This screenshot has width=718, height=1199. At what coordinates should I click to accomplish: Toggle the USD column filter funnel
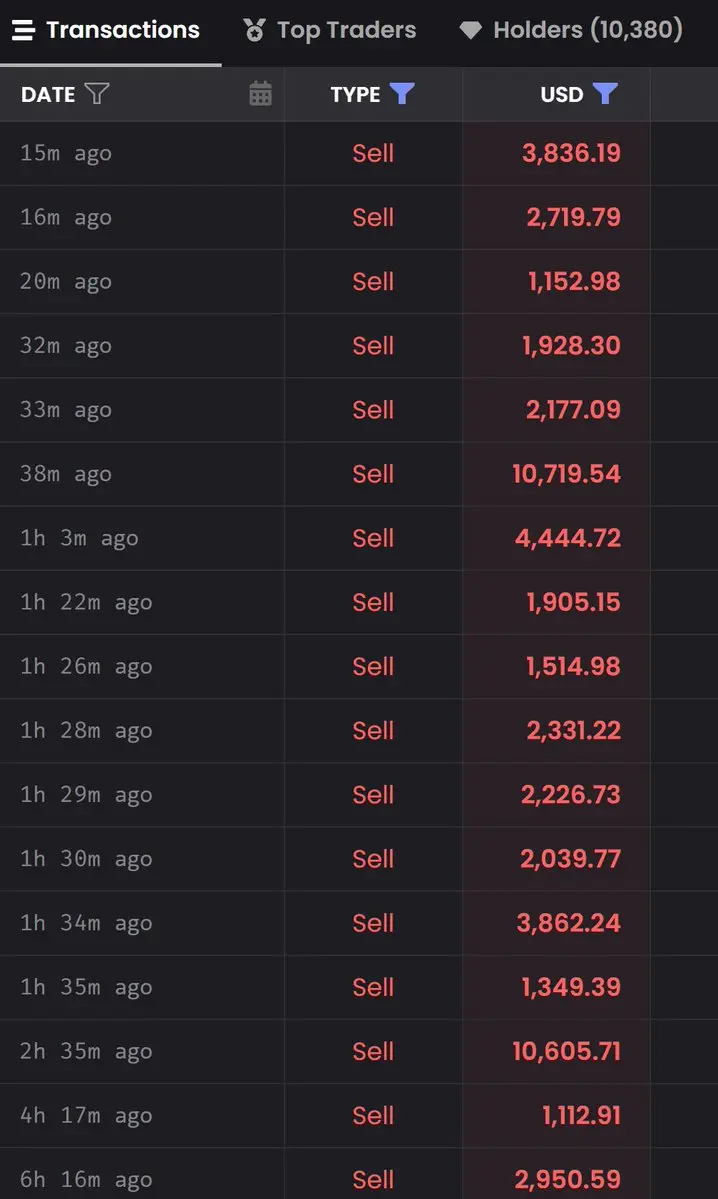click(x=605, y=93)
